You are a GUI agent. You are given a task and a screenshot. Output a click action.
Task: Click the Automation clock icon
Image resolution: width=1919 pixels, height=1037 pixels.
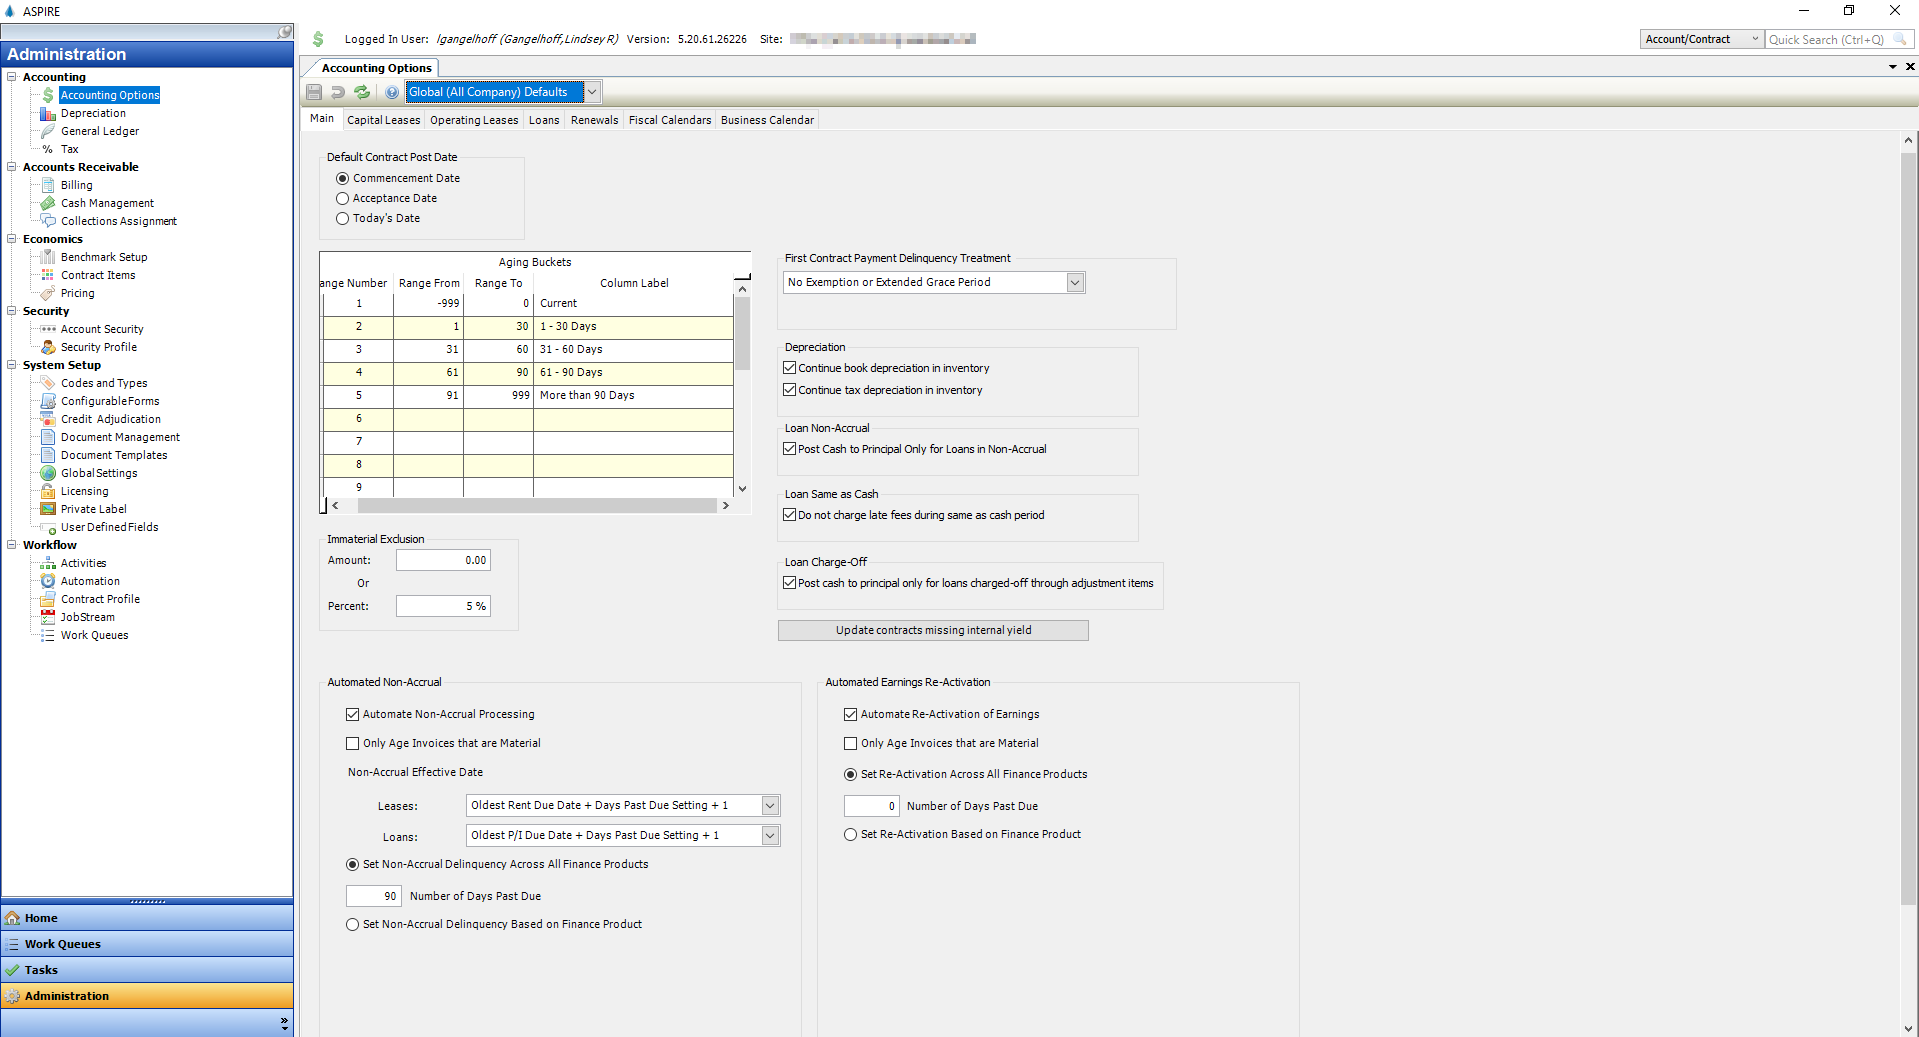48,581
